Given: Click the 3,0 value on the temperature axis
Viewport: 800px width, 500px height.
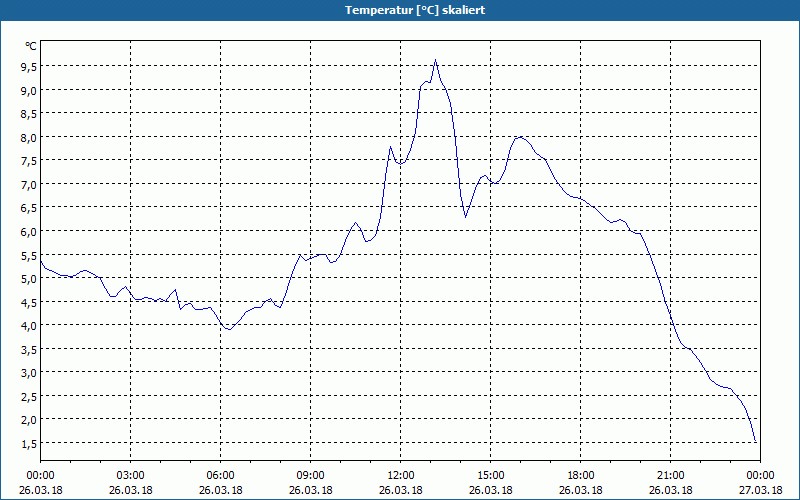Looking at the screenshot, I should coord(28,372).
